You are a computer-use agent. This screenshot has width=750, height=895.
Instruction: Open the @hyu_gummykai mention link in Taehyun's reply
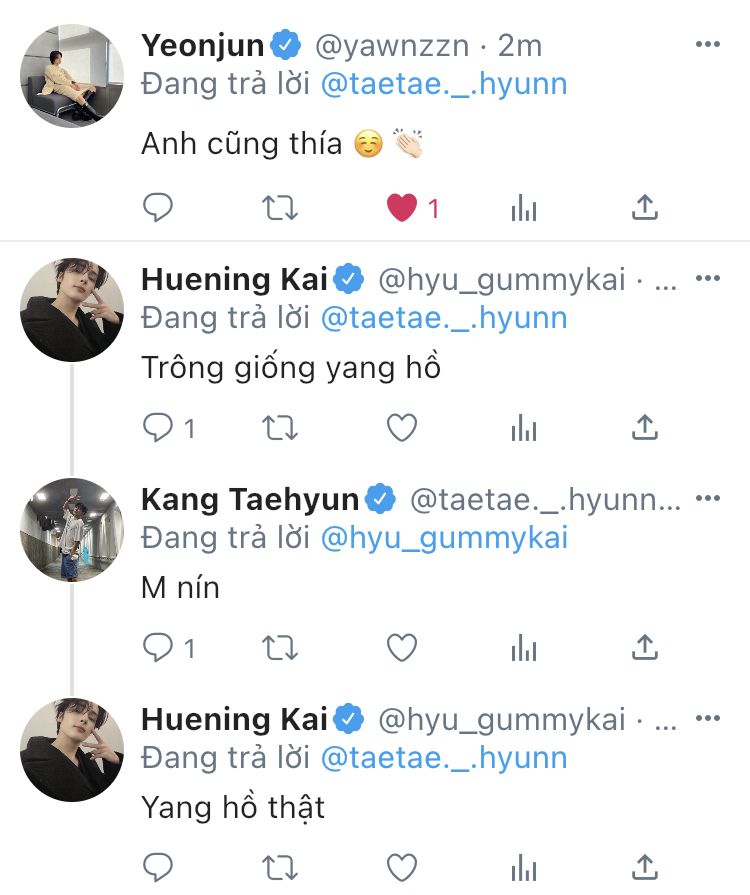(x=444, y=538)
